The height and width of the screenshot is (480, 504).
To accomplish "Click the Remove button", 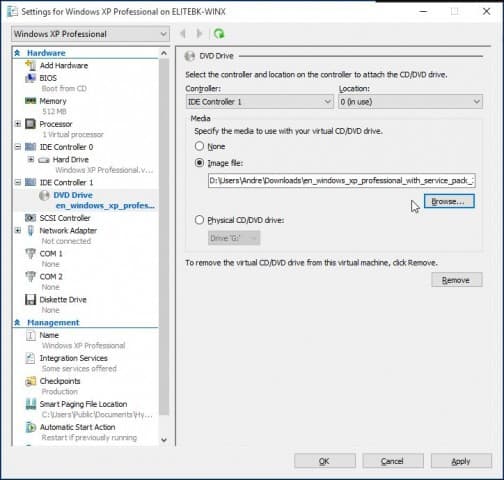I will pyautogui.click(x=456, y=280).
